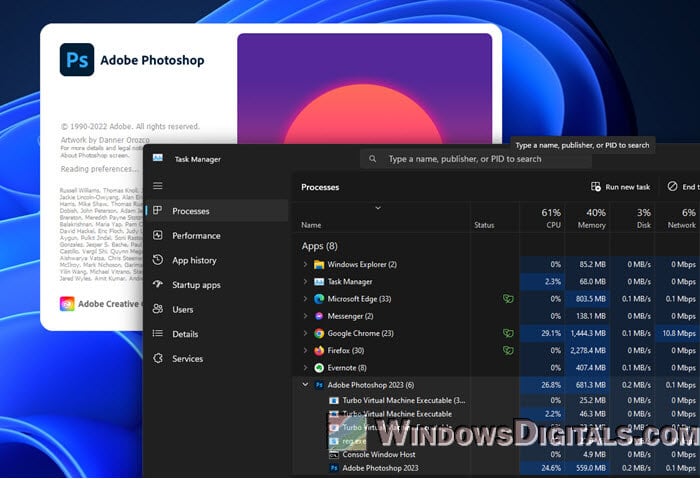Image resolution: width=700 pixels, height=479 pixels.
Task: Click the Messenger icon in process list
Action: pos(319,316)
